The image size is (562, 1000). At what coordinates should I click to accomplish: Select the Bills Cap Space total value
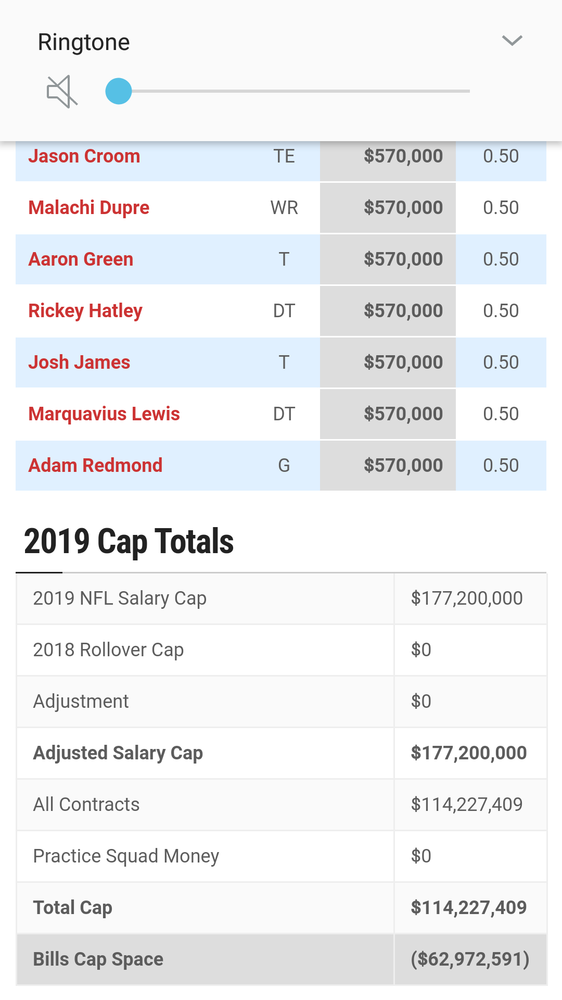470,959
